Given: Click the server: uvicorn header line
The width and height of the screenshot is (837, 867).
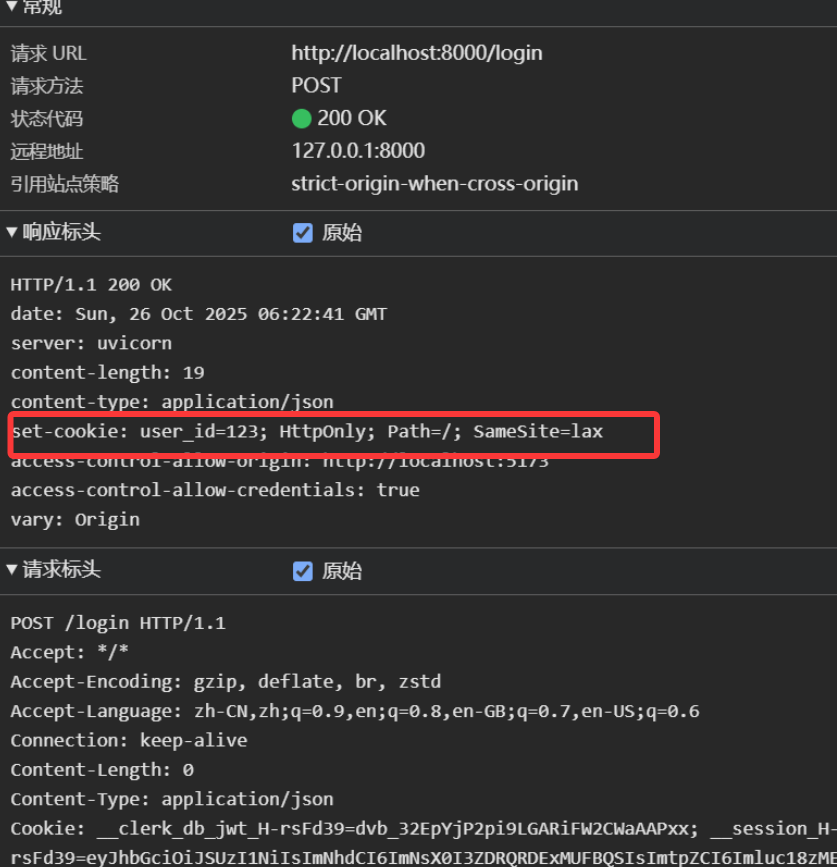Looking at the screenshot, I should [91, 343].
